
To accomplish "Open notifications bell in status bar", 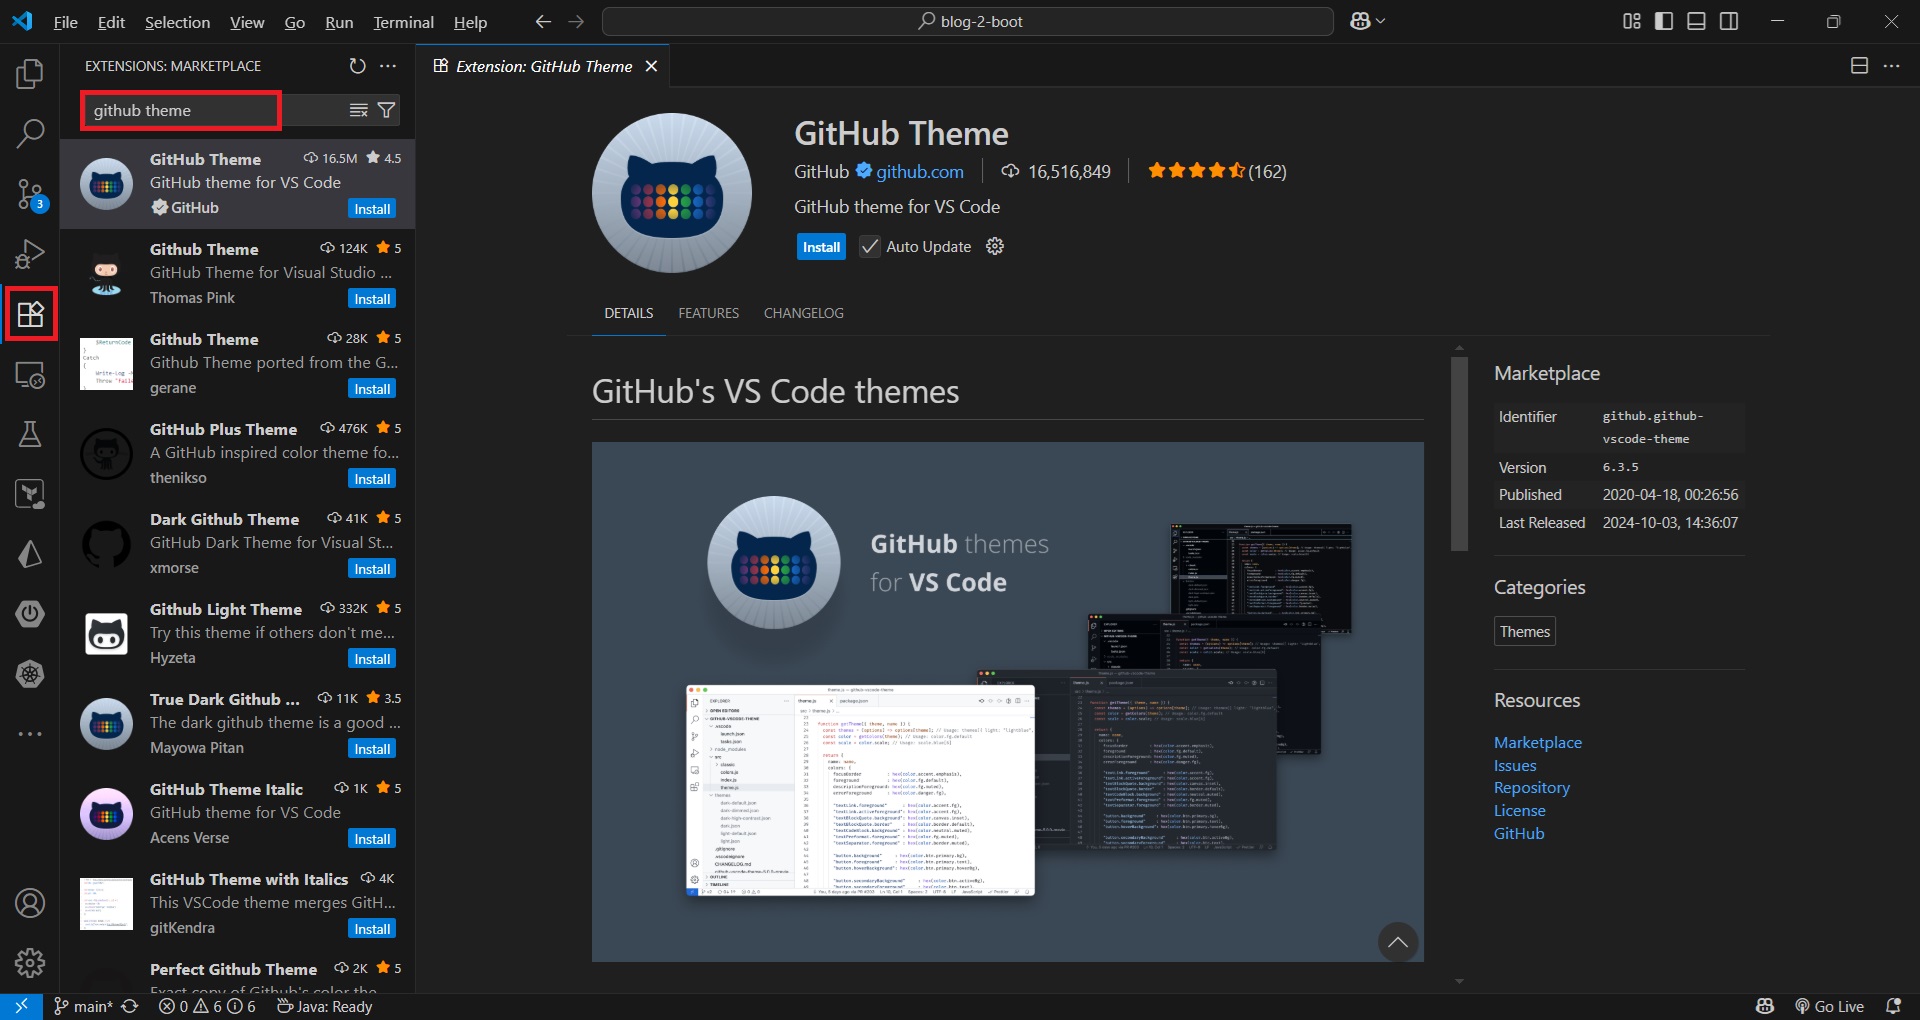I will 1893,1006.
